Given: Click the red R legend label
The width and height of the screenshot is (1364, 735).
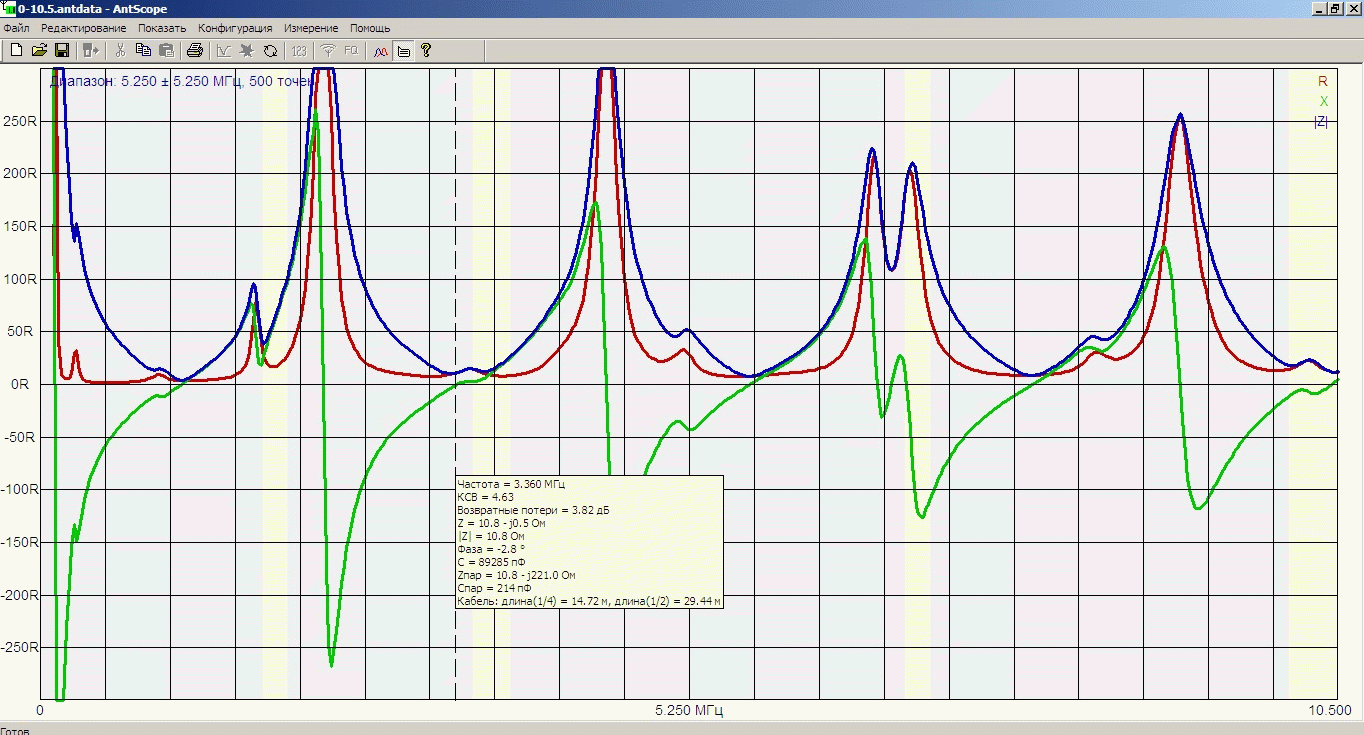Looking at the screenshot, I should coord(1322,81).
